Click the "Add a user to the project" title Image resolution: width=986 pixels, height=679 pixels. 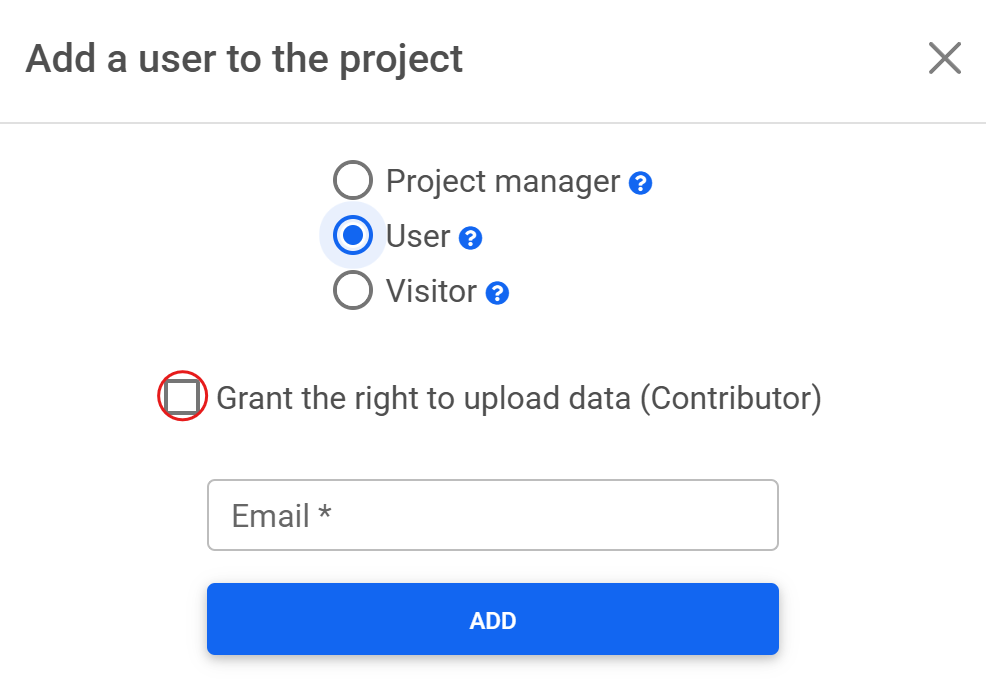coord(244,59)
